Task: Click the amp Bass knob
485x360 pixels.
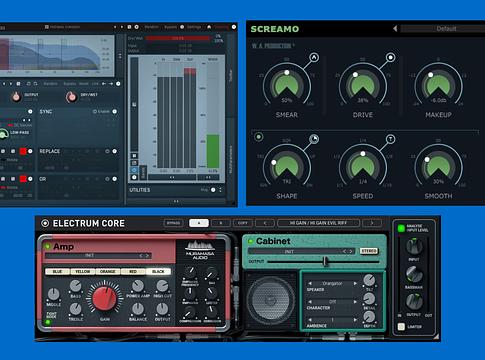Action: 75,286
